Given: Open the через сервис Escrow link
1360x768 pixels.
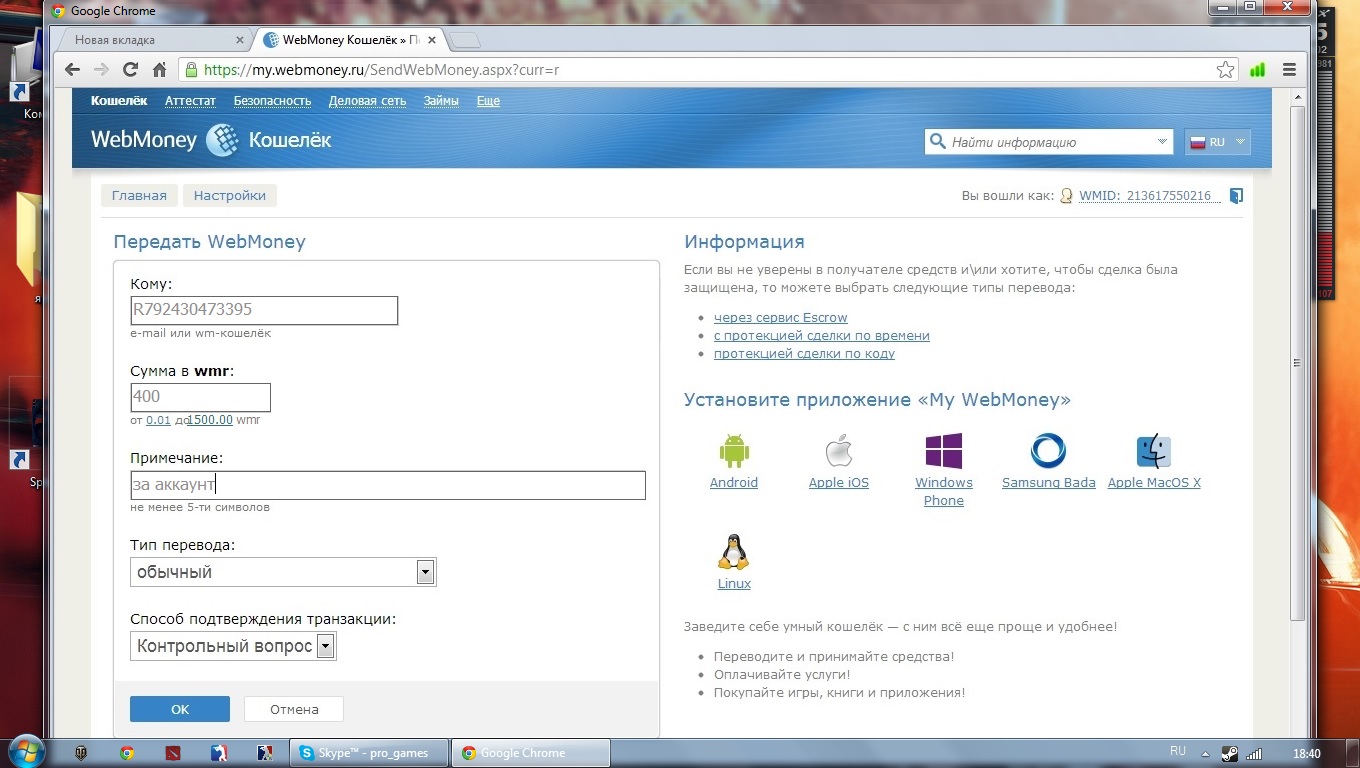Looking at the screenshot, I should [781, 318].
